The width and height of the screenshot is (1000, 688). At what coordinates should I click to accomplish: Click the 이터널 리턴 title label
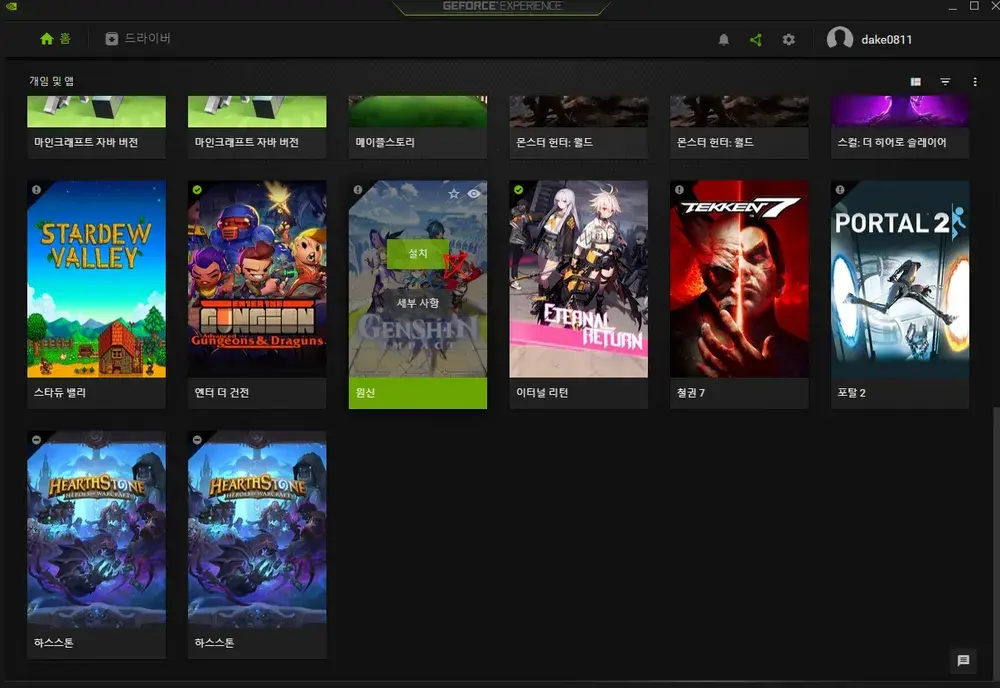[542, 393]
